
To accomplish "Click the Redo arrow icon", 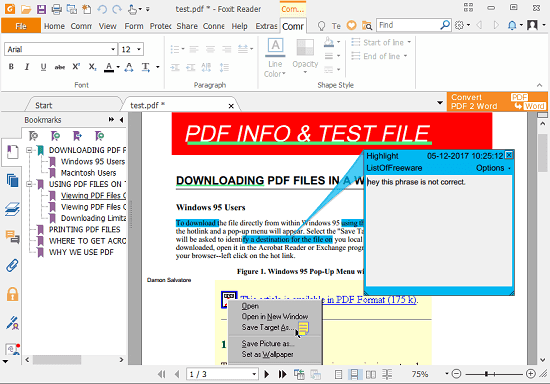I will pos(117,9).
